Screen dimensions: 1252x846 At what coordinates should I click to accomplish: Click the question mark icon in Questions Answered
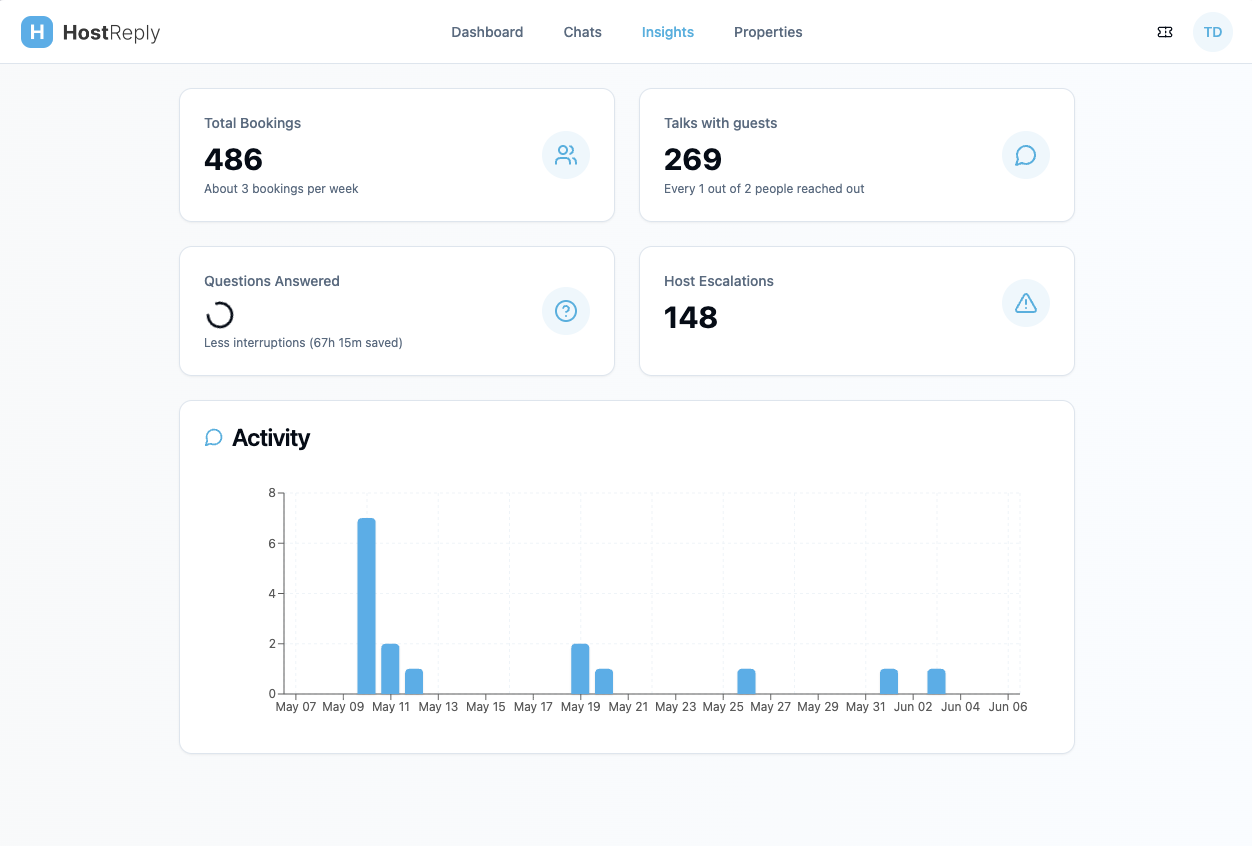tap(566, 311)
